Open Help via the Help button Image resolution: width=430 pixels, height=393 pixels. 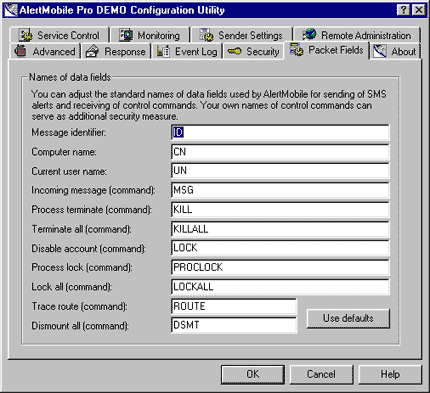[x=390, y=374]
